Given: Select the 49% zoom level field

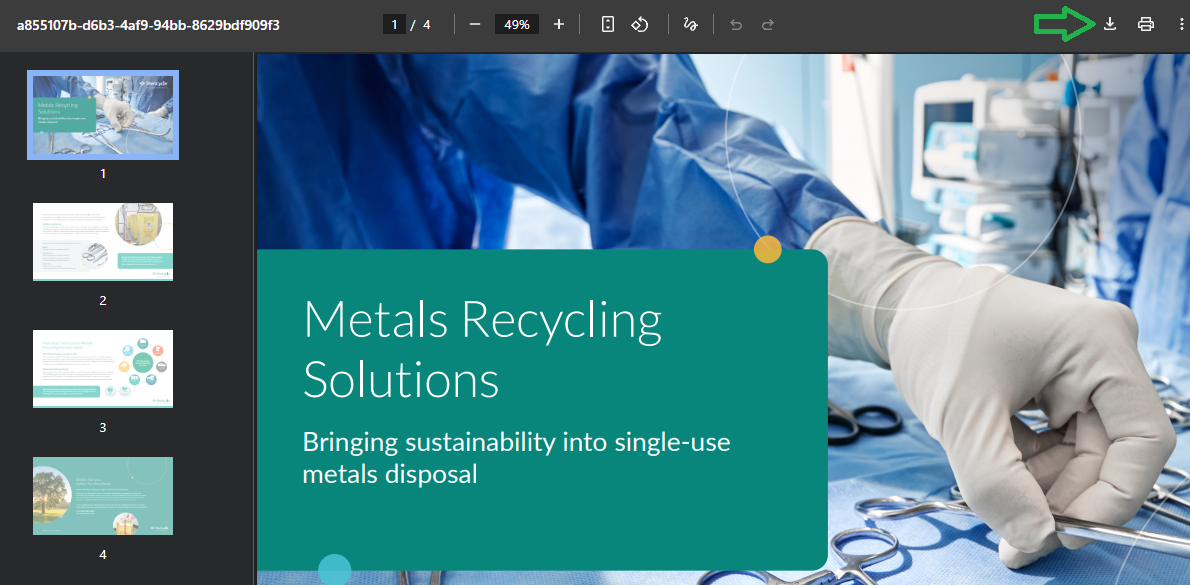Looking at the screenshot, I should click(517, 24).
